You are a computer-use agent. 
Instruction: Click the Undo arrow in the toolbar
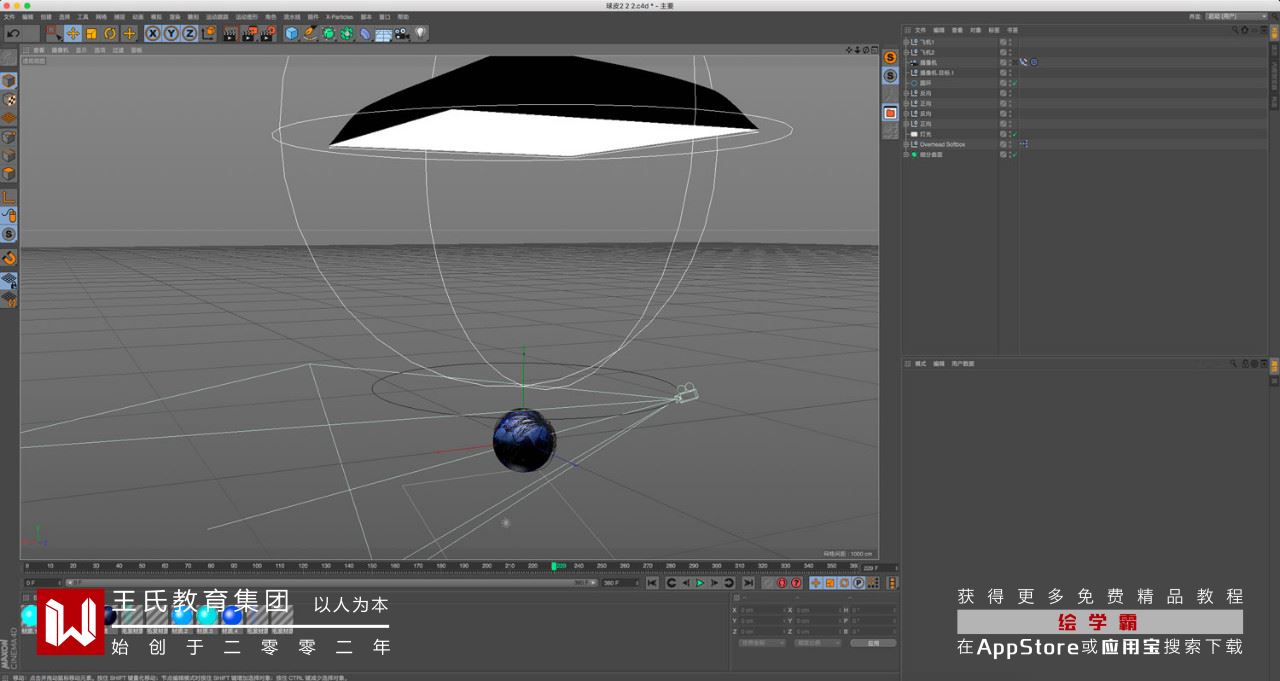[13, 33]
